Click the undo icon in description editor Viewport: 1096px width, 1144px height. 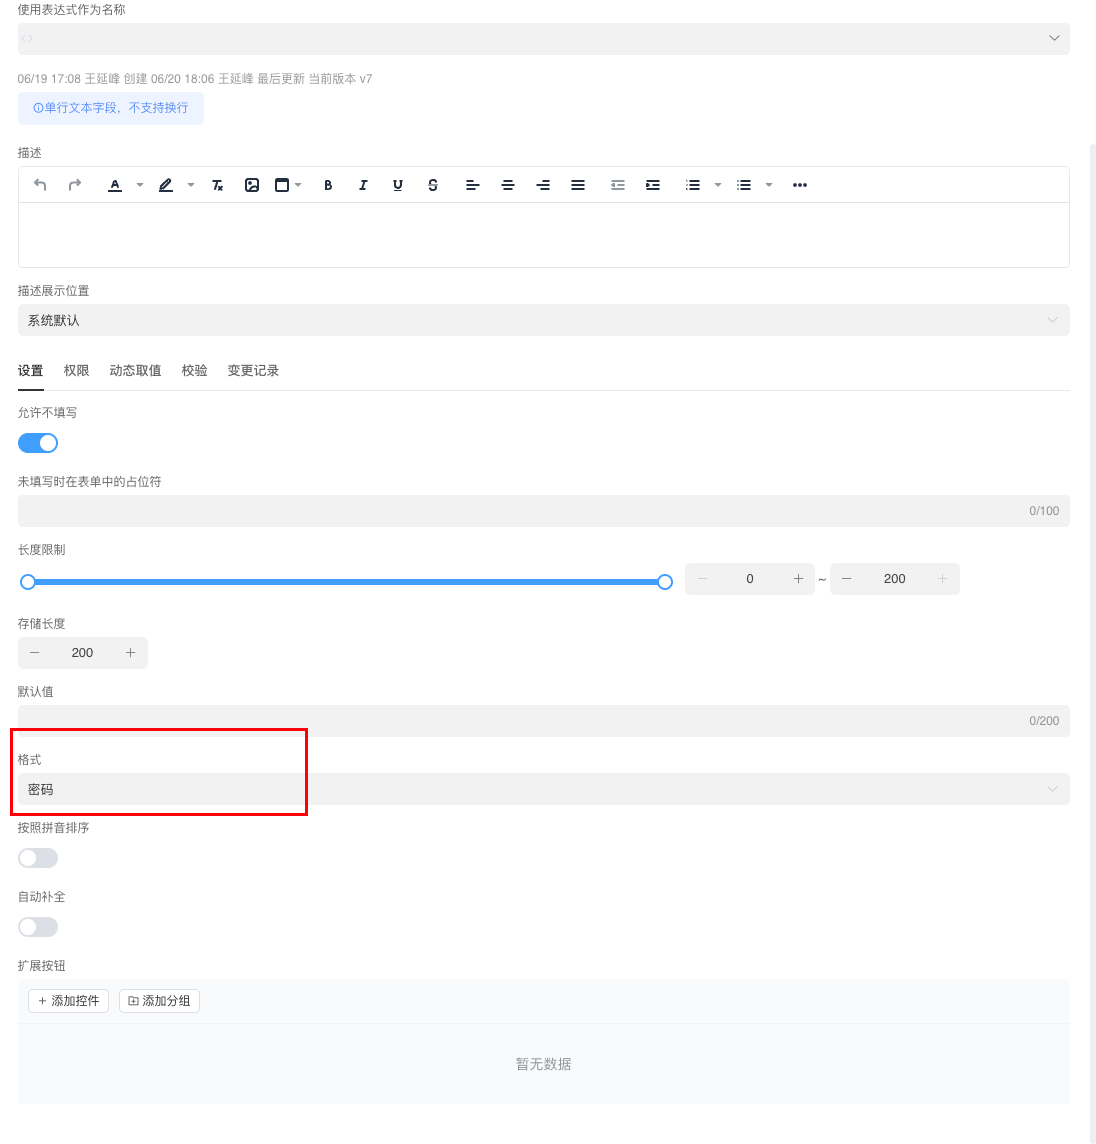tap(40, 185)
